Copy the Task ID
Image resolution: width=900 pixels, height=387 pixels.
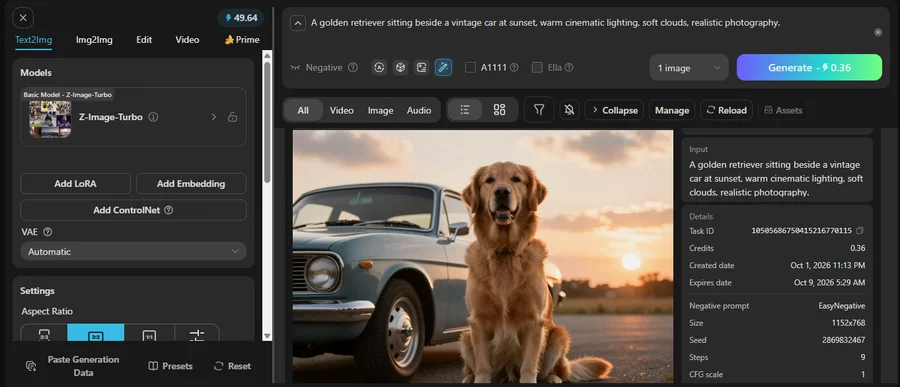(x=859, y=231)
